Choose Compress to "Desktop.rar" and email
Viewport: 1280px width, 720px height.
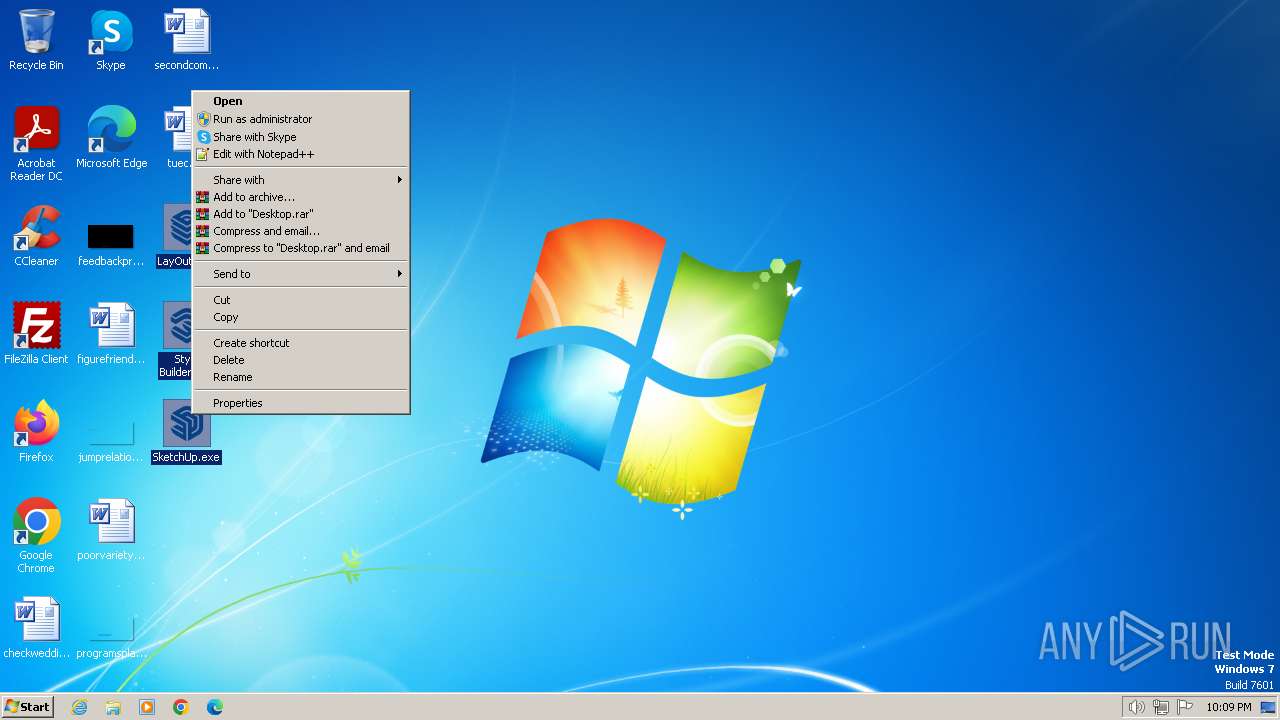(301, 248)
